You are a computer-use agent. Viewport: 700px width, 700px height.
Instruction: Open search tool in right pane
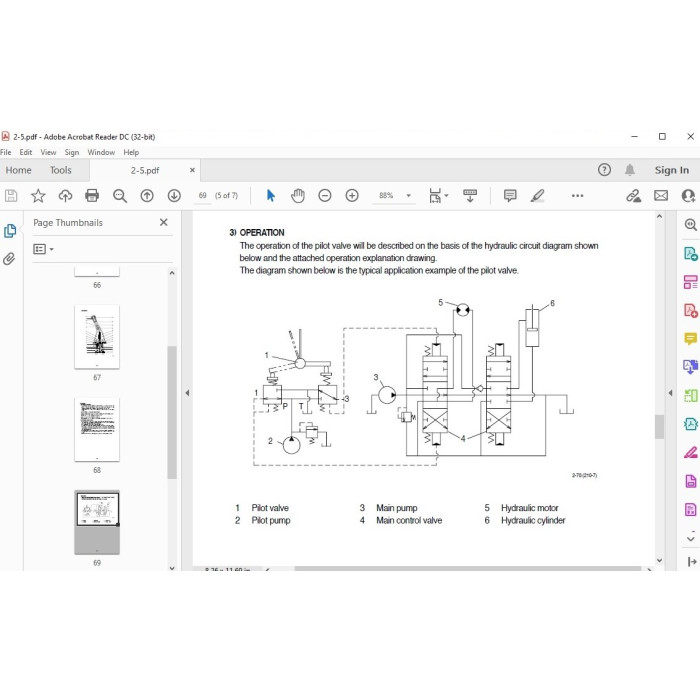click(690, 225)
